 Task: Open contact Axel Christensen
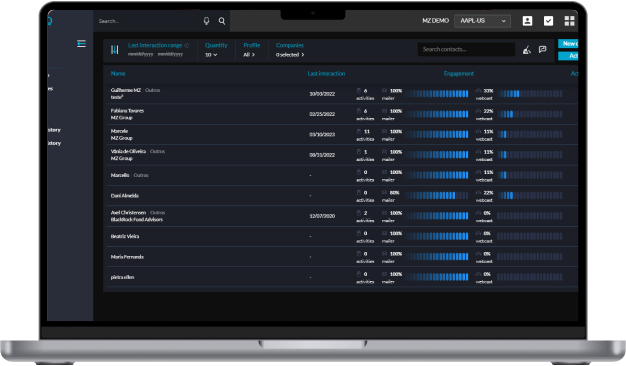click(128, 213)
